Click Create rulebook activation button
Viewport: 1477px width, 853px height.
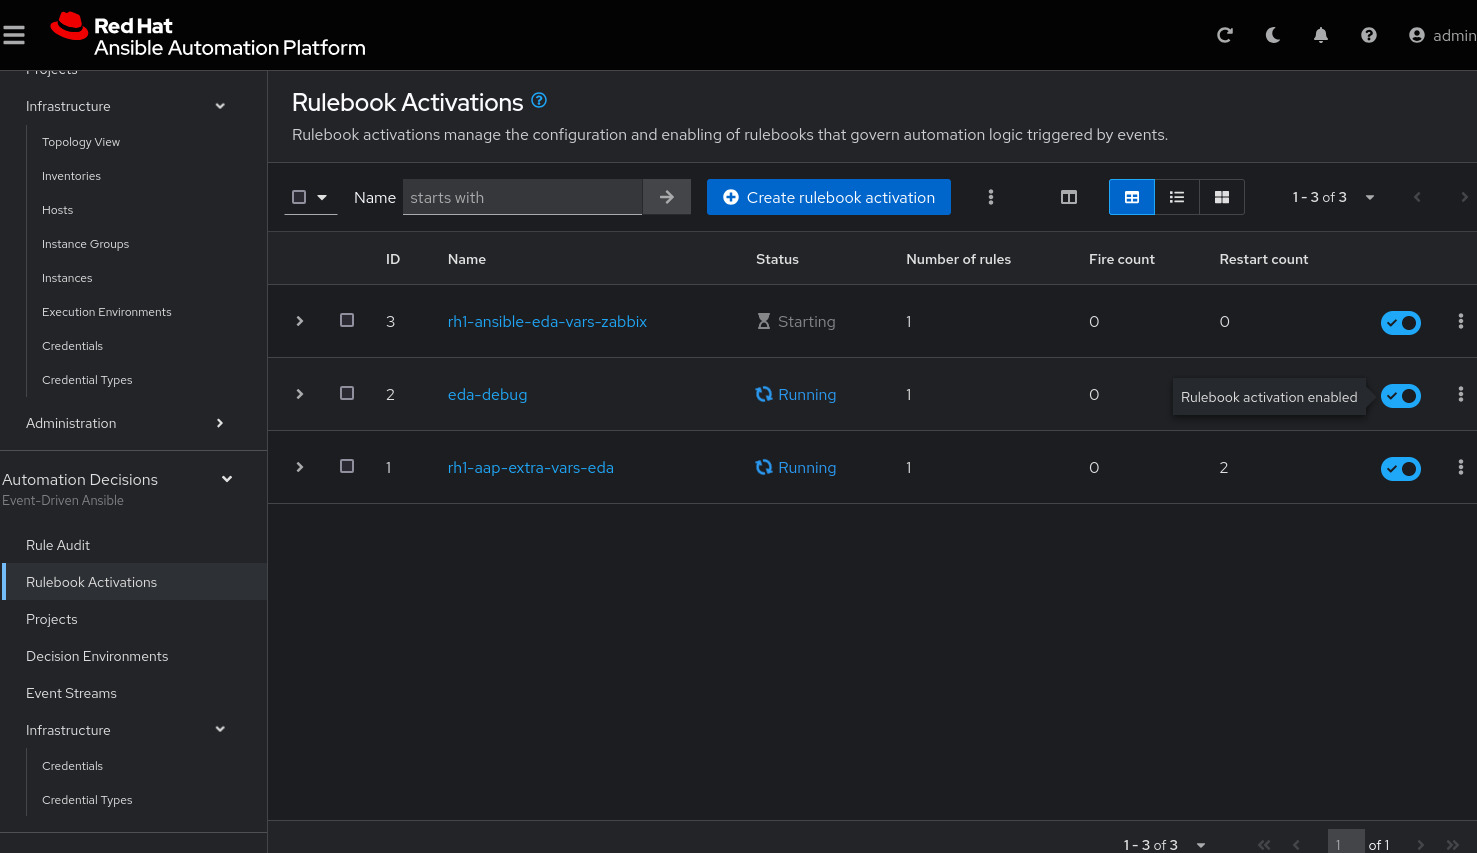829,197
